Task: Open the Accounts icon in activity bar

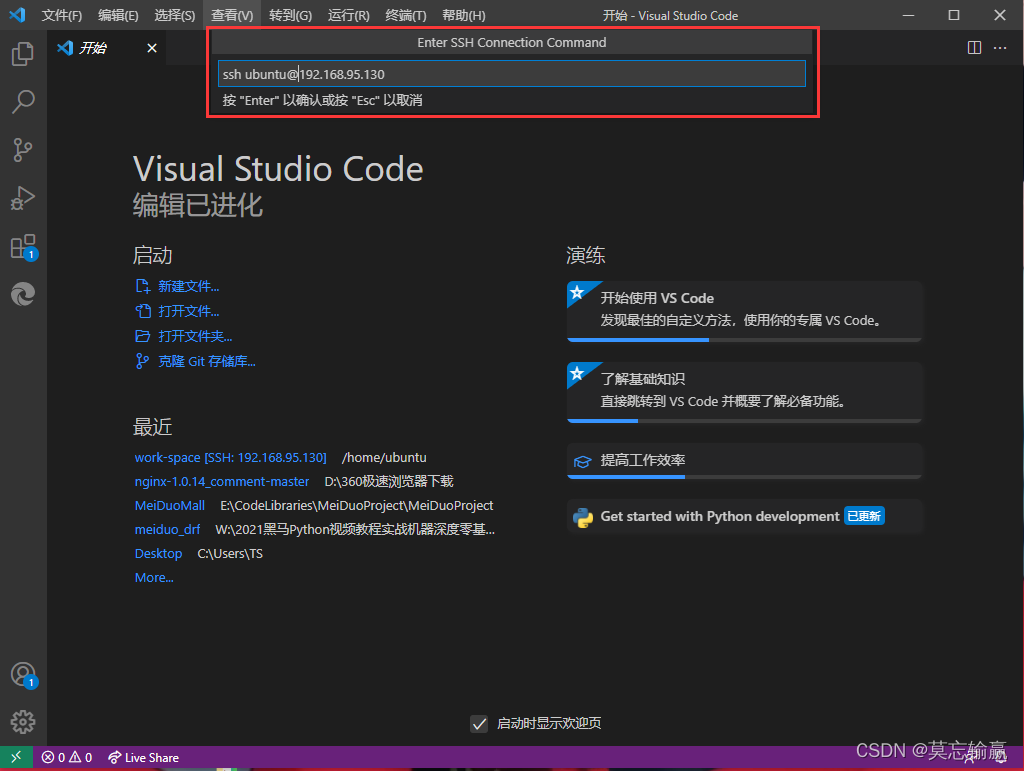Action: click(x=24, y=675)
